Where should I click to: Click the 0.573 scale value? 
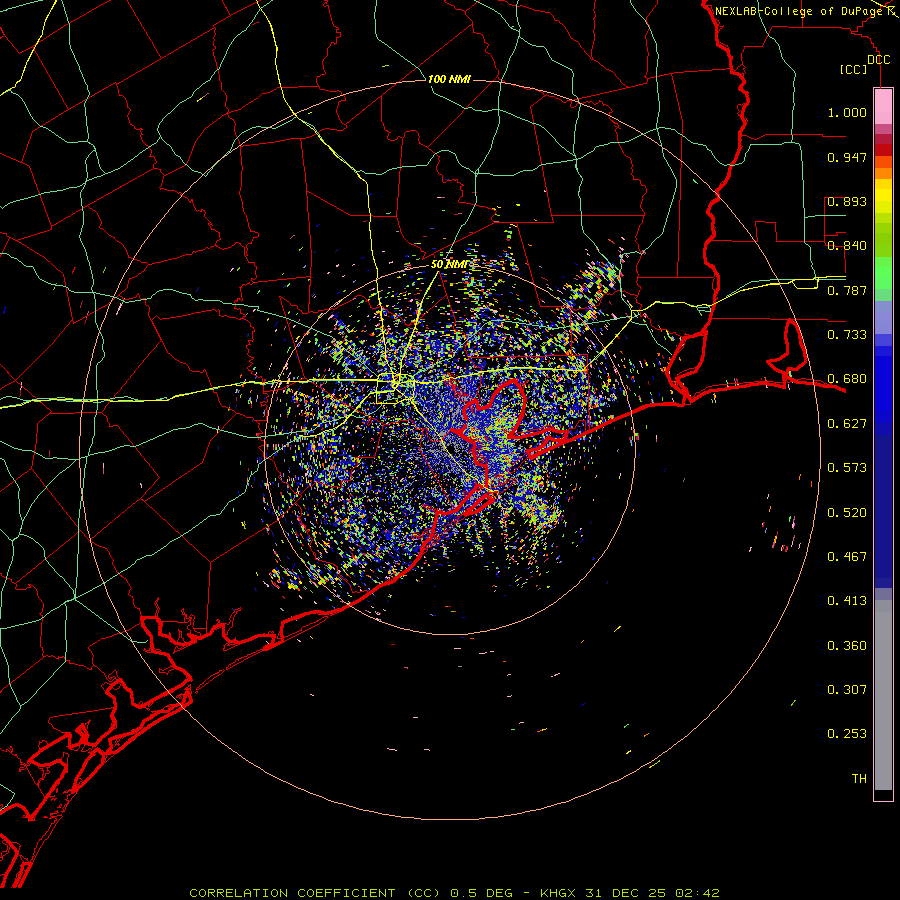[x=847, y=468]
